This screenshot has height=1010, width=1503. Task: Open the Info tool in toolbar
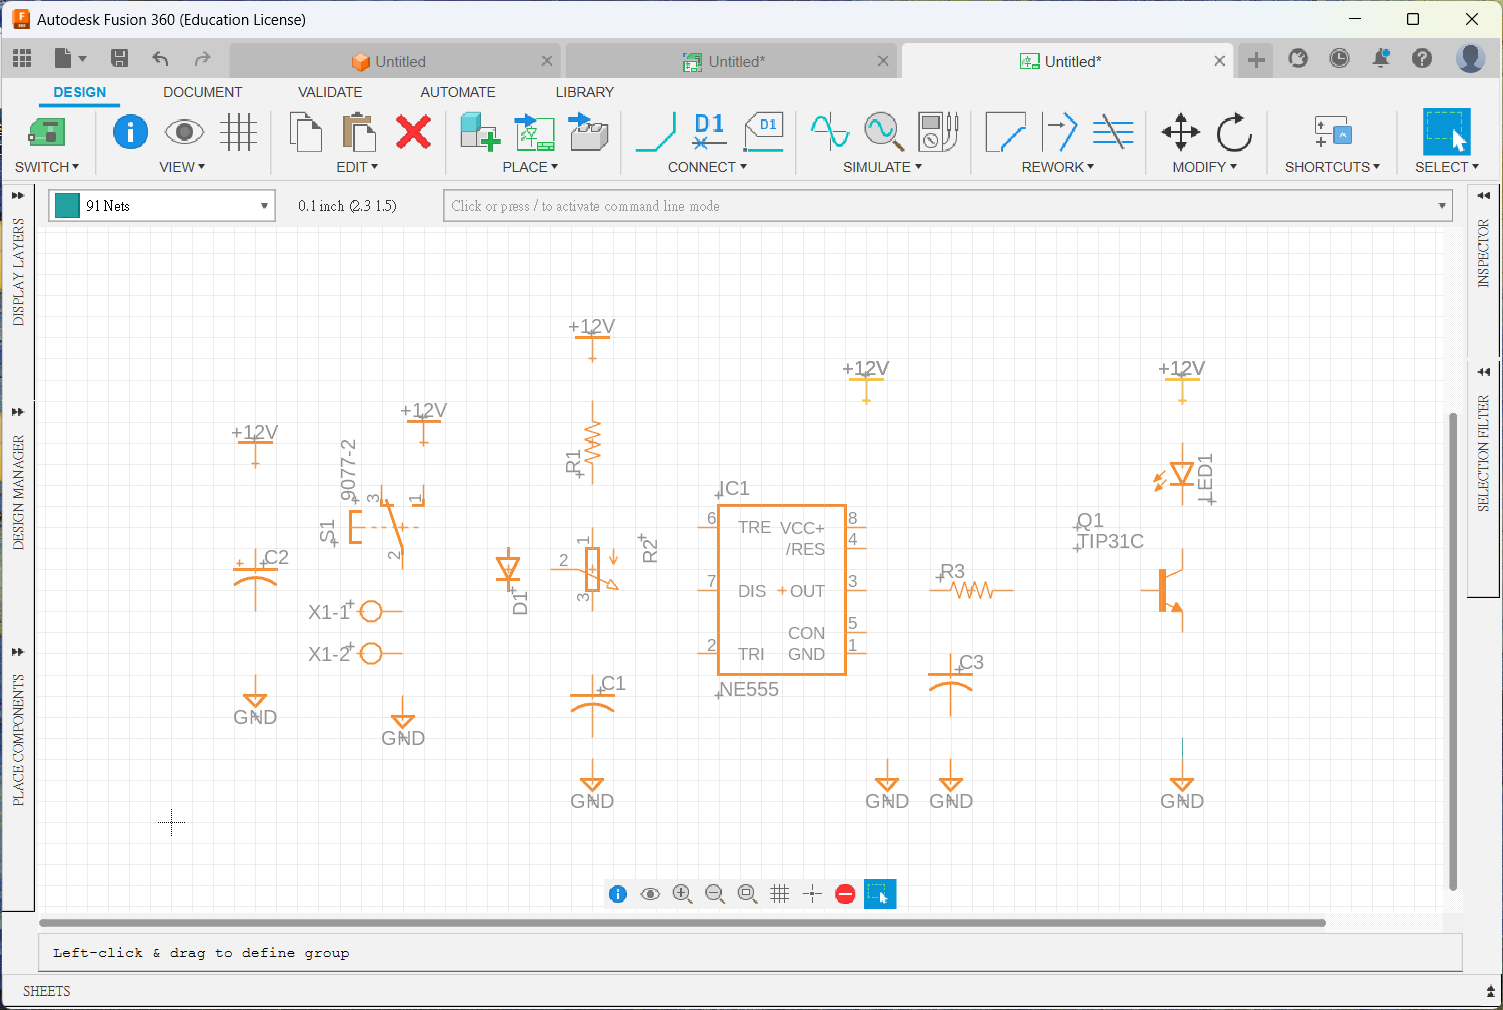[130, 132]
